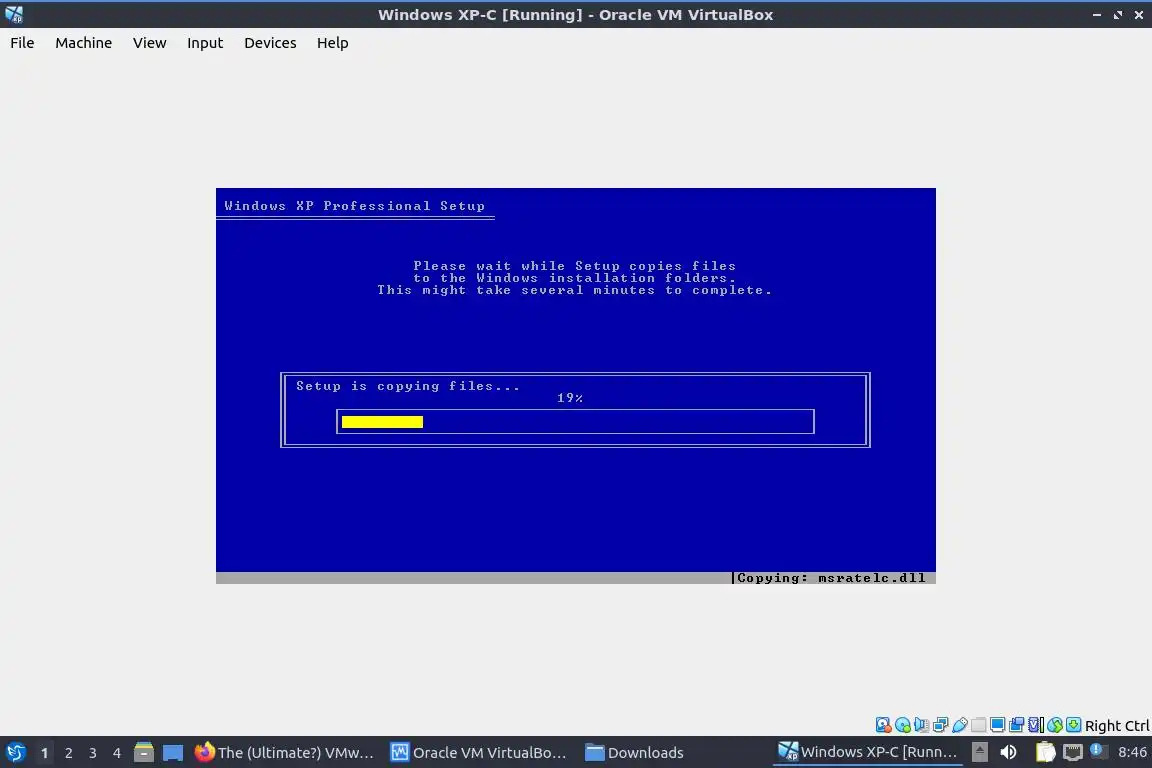This screenshot has width=1152, height=768.
Task: Click the removable media eject tray icon
Action: point(980,752)
